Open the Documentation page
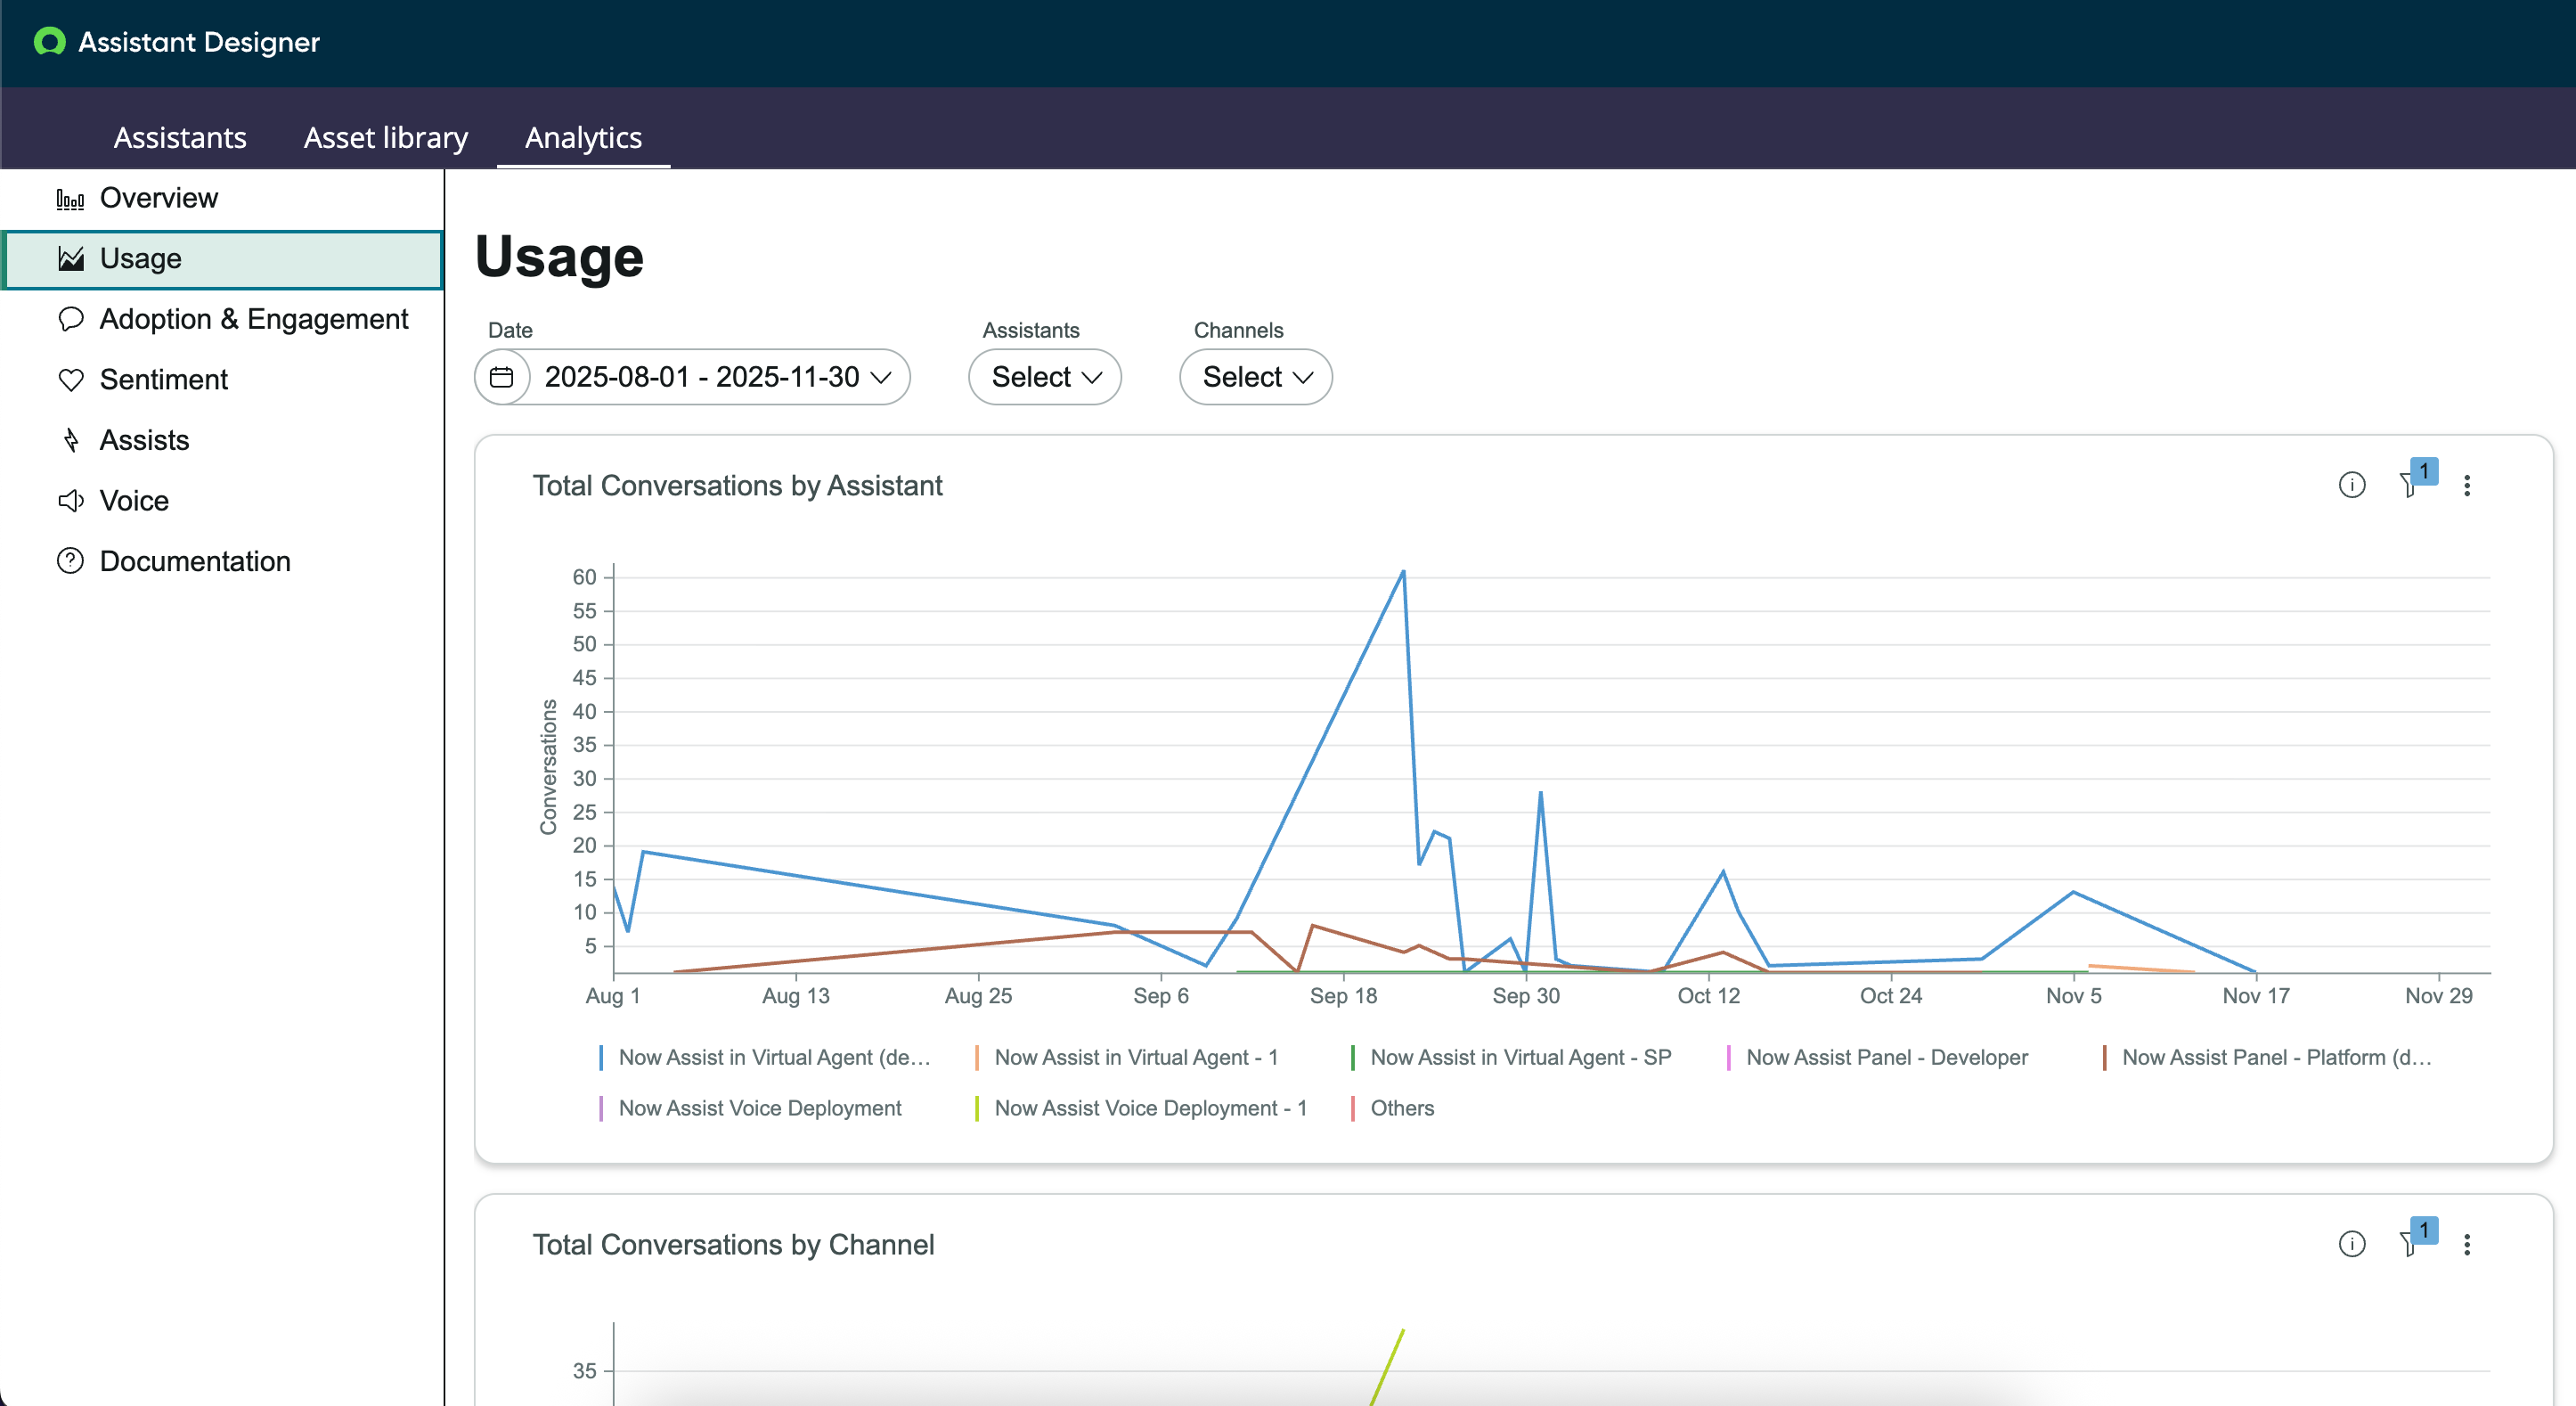The width and height of the screenshot is (2576, 1406). [x=222, y=561]
